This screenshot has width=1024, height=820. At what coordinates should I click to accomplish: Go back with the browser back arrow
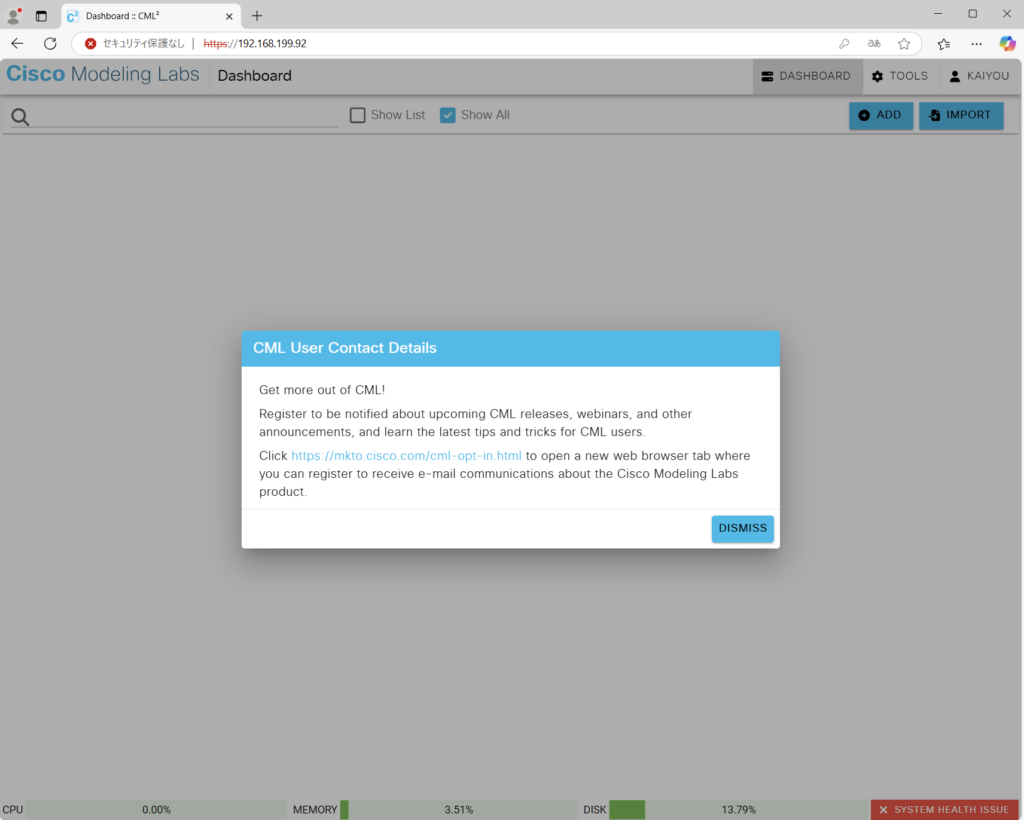[x=18, y=44]
